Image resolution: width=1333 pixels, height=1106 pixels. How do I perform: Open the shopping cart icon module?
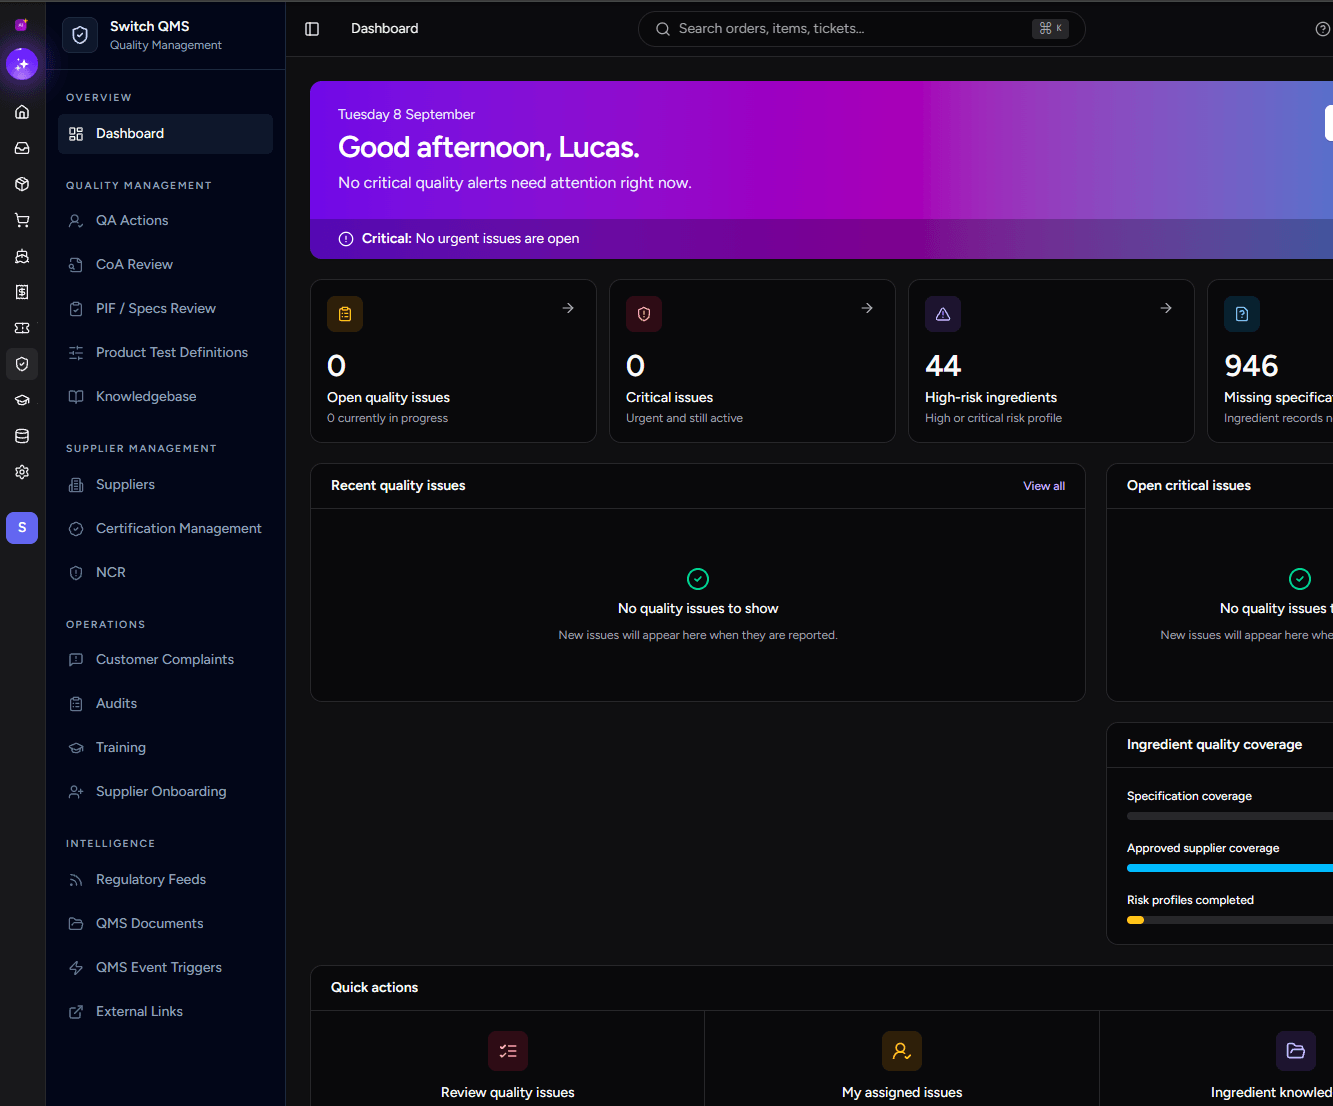[22, 220]
